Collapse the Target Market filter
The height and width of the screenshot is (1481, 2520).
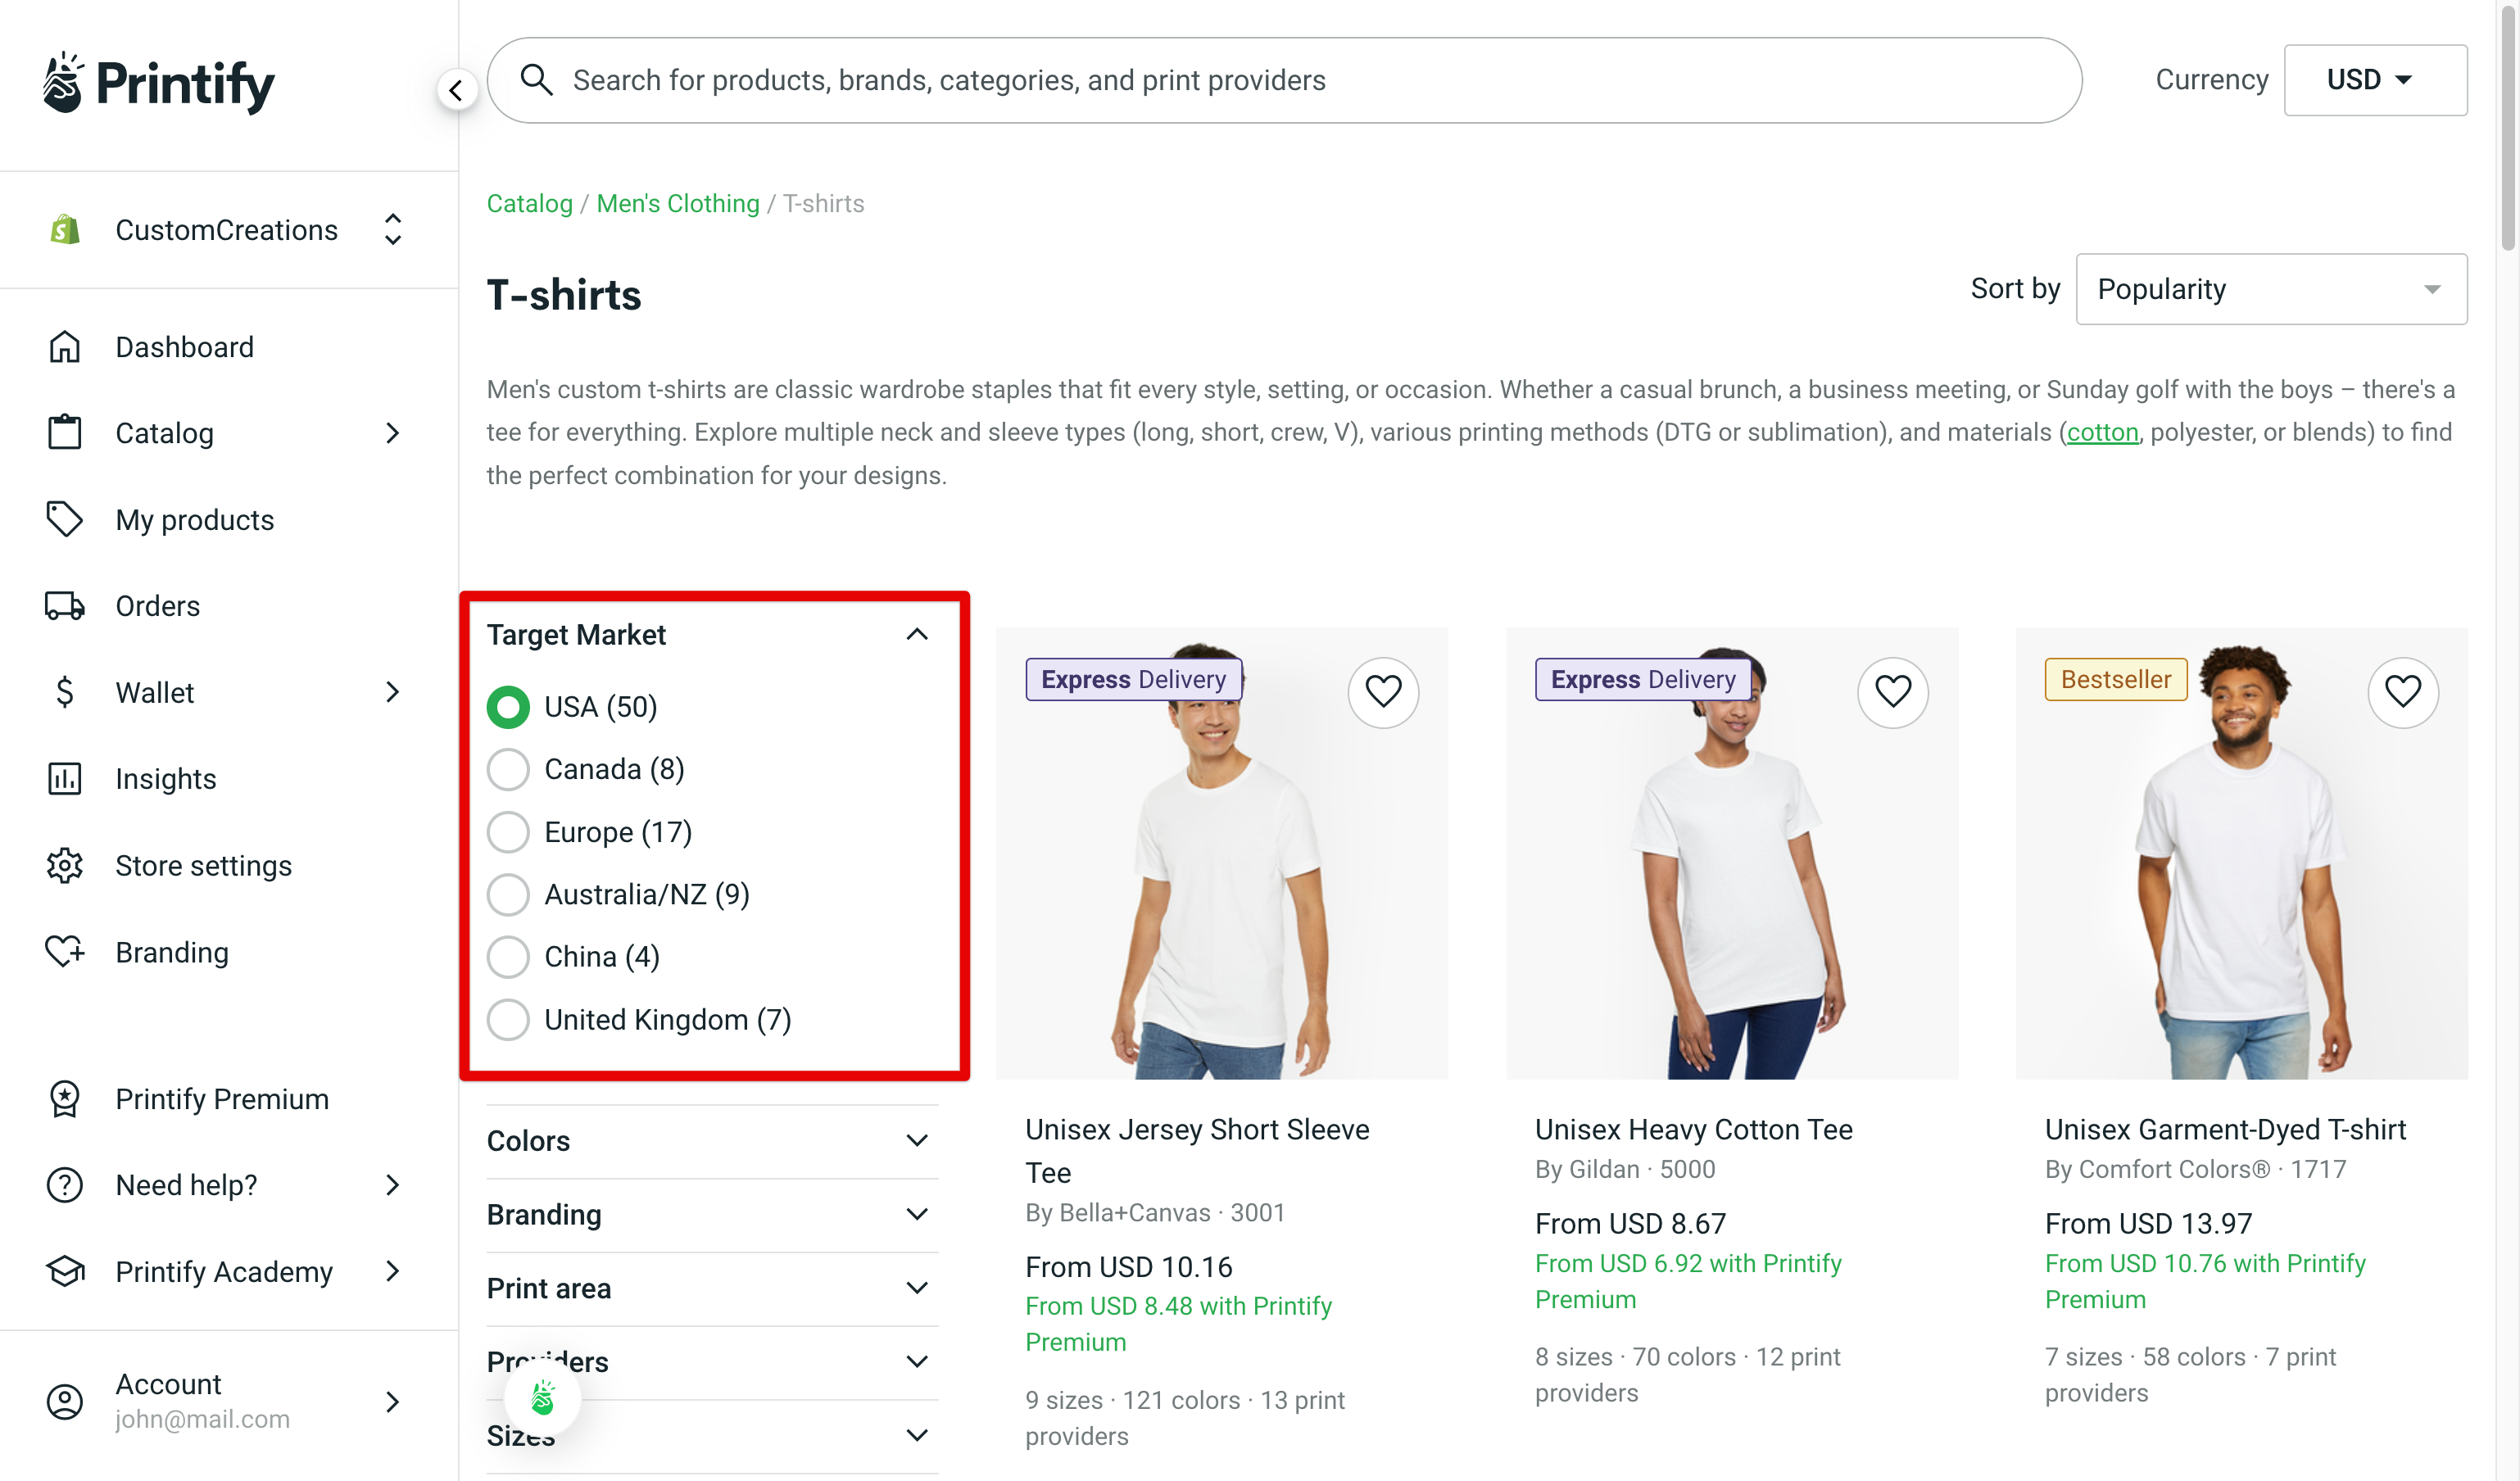916,634
